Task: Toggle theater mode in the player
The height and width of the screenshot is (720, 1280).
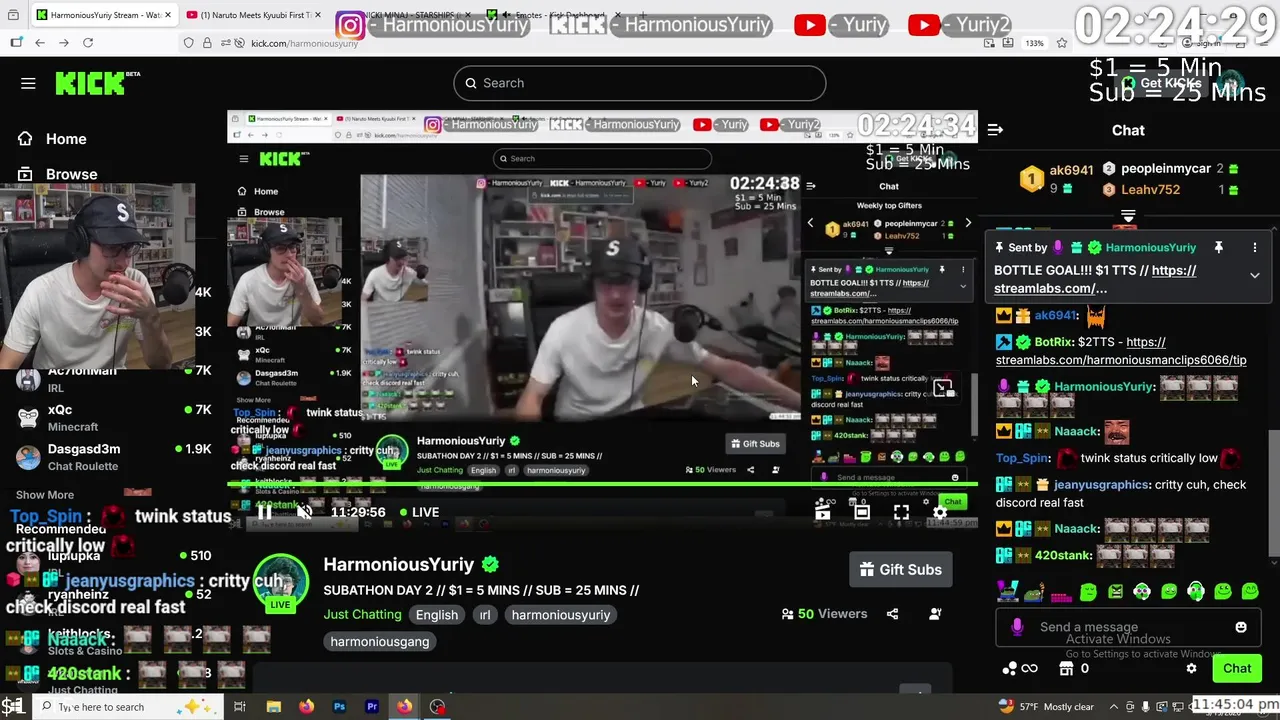Action: [862, 512]
